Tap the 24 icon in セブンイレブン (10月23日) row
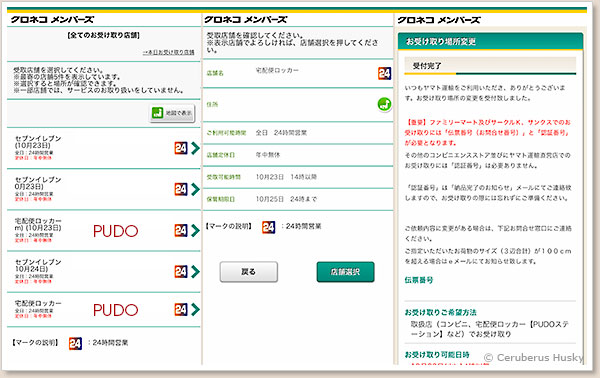 tap(181, 148)
